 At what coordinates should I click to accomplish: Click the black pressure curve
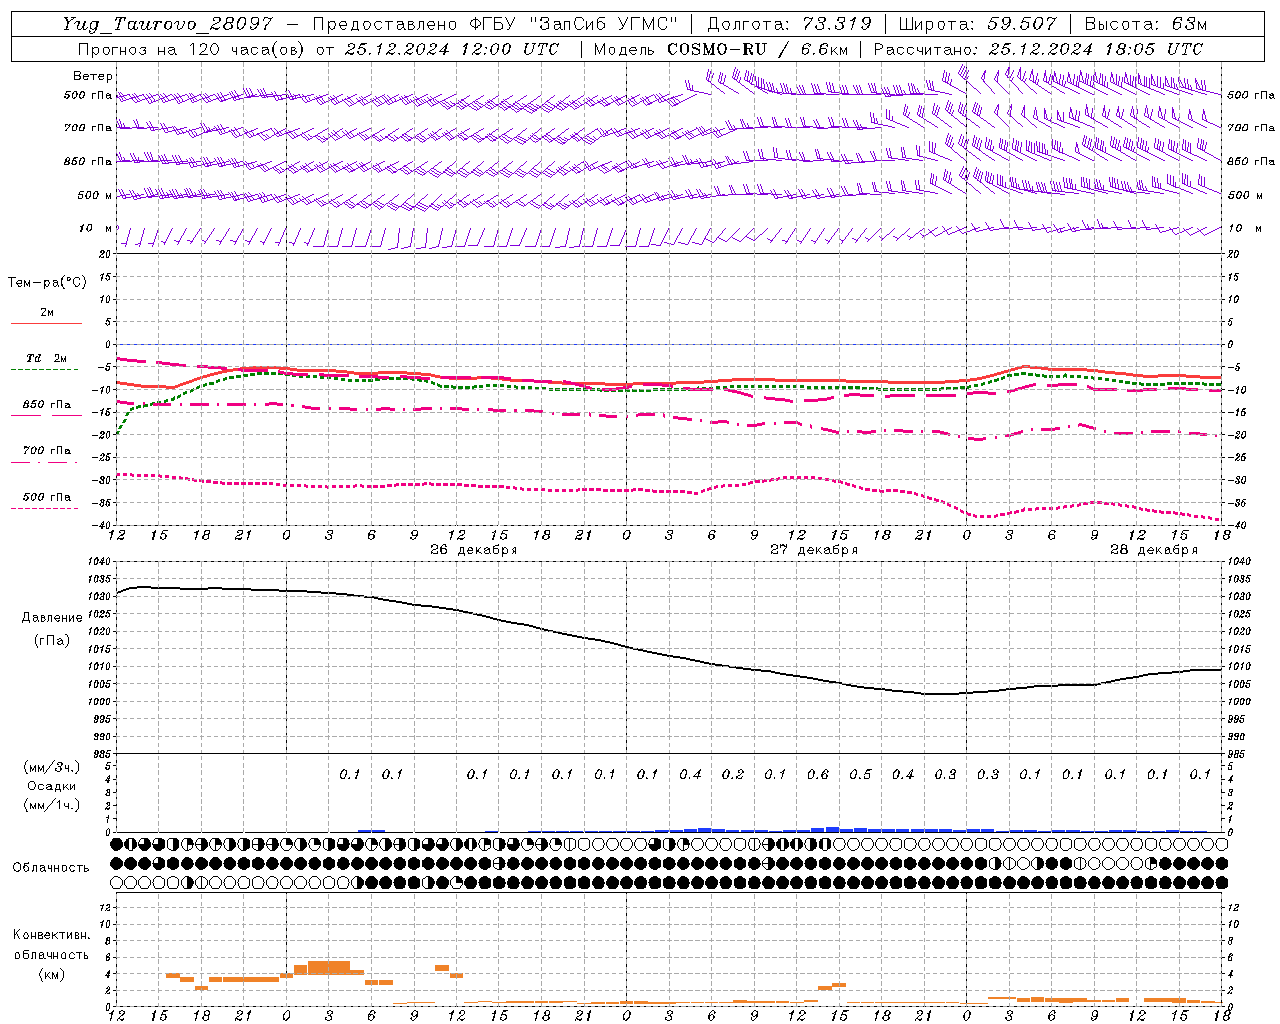click(670, 656)
